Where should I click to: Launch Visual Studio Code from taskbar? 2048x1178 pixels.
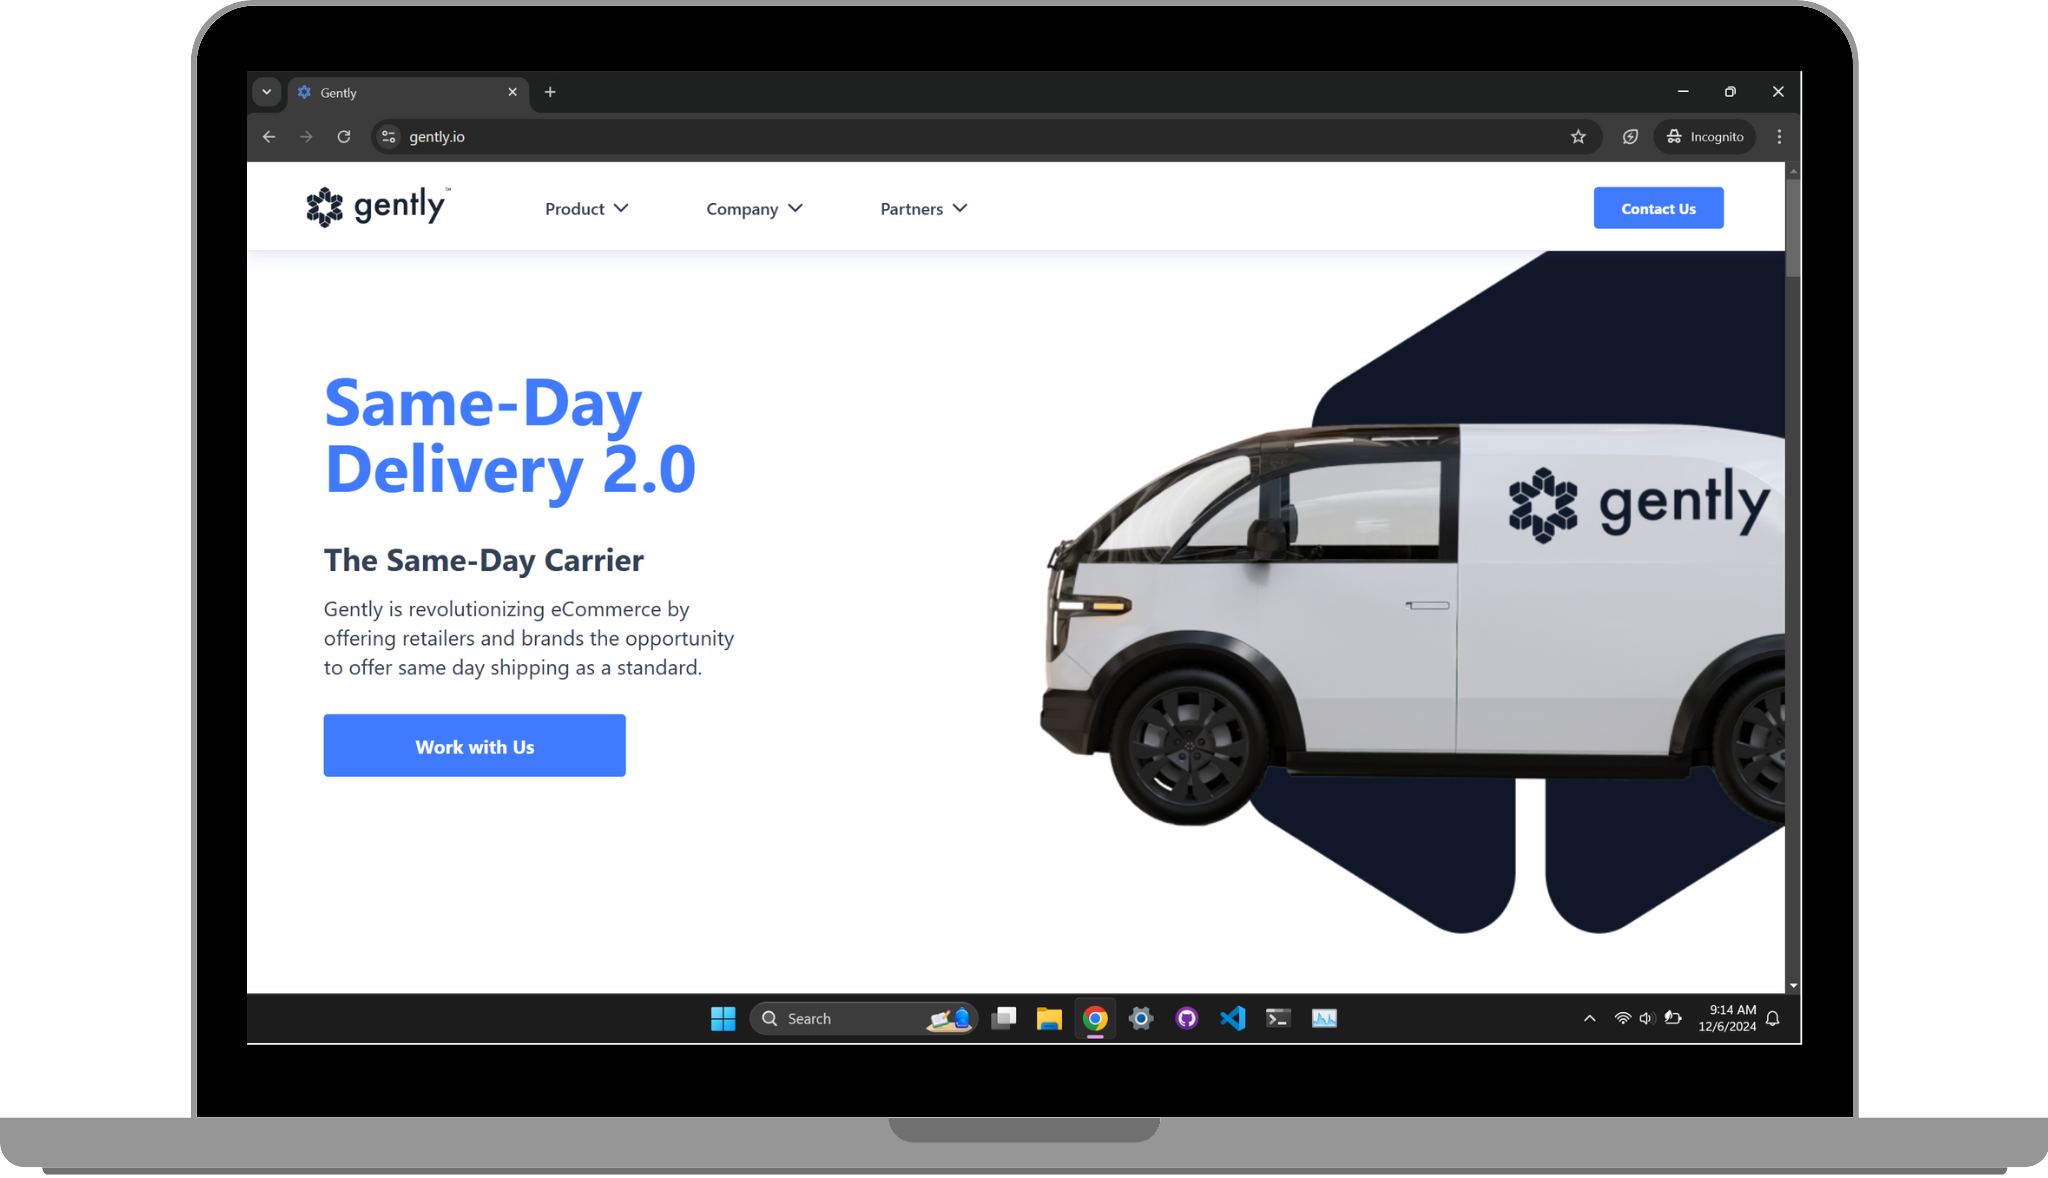click(1233, 1019)
